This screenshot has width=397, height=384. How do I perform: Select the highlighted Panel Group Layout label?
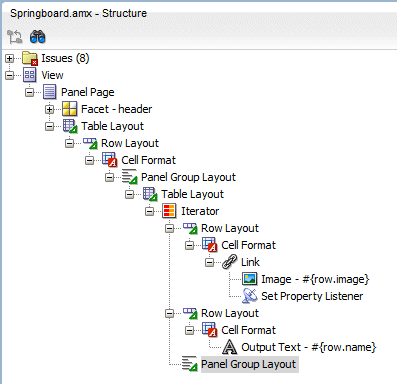(249, 364)
